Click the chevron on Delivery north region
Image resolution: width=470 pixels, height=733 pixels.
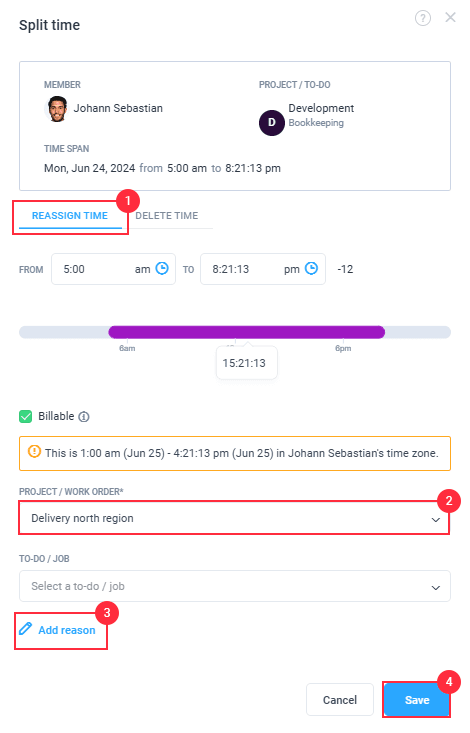435,519
